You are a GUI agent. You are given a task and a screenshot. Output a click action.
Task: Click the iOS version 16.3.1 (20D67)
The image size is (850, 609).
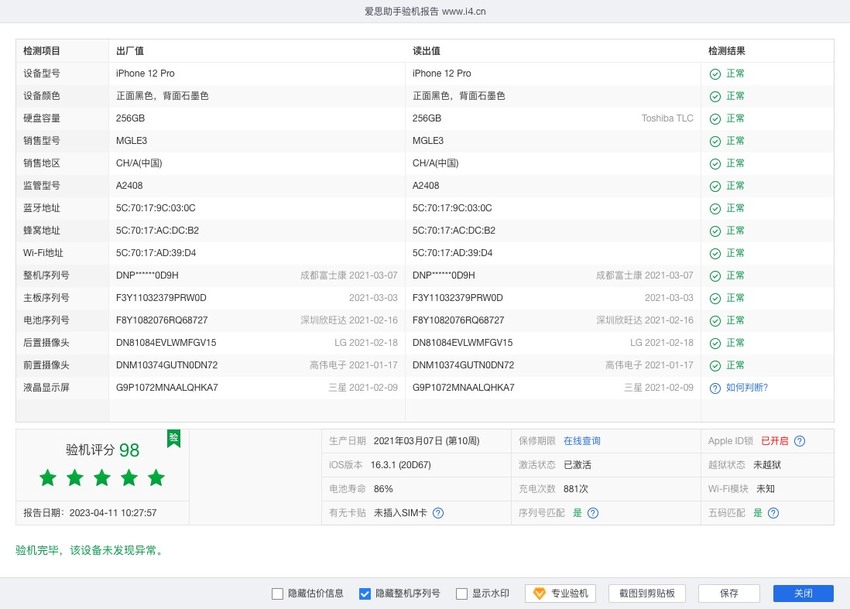[x=401, y=465]
